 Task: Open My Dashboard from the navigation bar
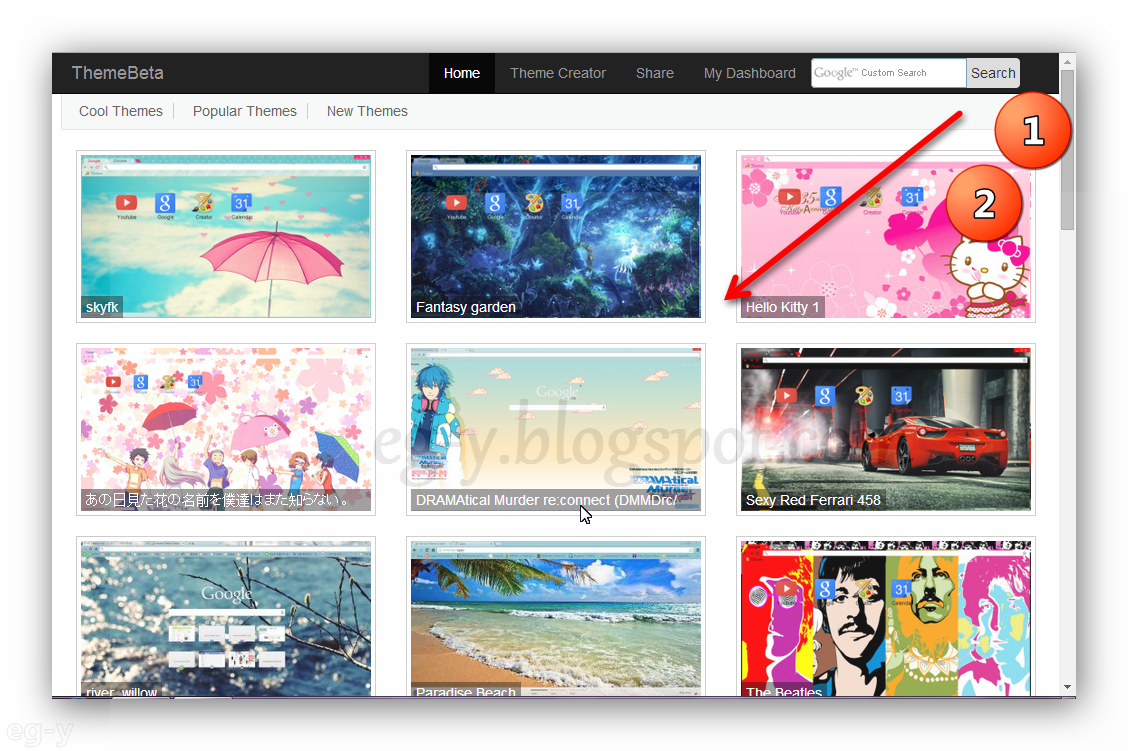tap(750, 73)
